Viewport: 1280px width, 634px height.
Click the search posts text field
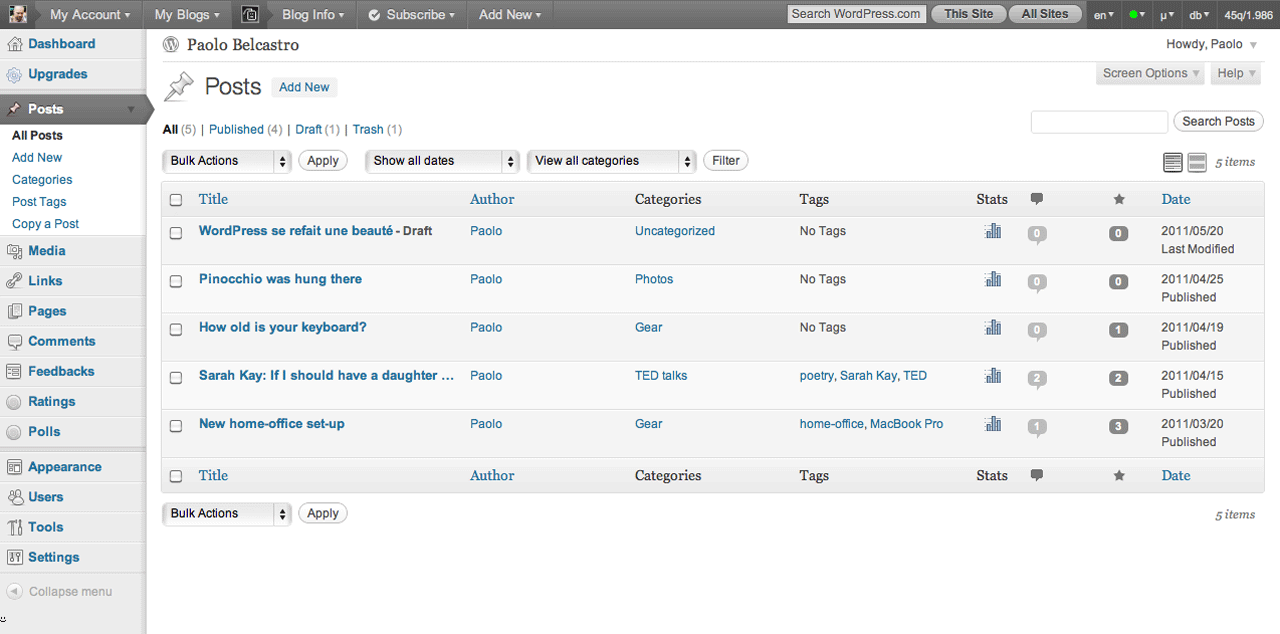(x=1099, y=122)
